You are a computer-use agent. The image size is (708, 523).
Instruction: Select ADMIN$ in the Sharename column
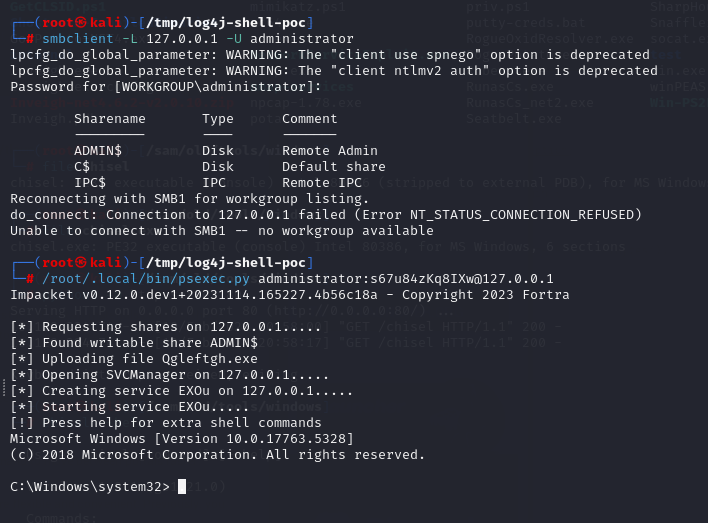[x=98, y=150]
